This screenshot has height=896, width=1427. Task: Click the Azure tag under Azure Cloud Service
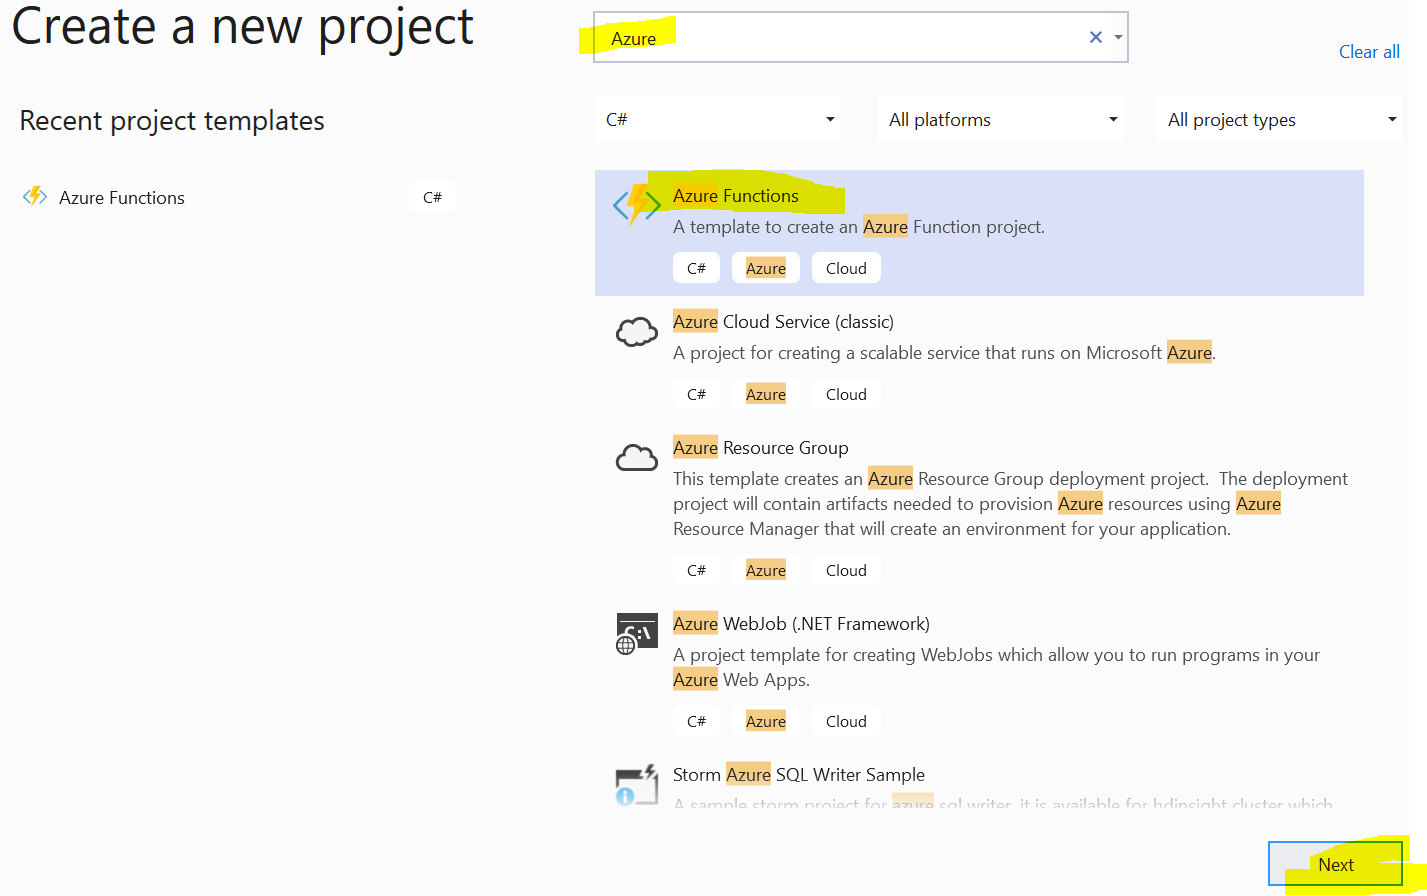click(766, 394)
